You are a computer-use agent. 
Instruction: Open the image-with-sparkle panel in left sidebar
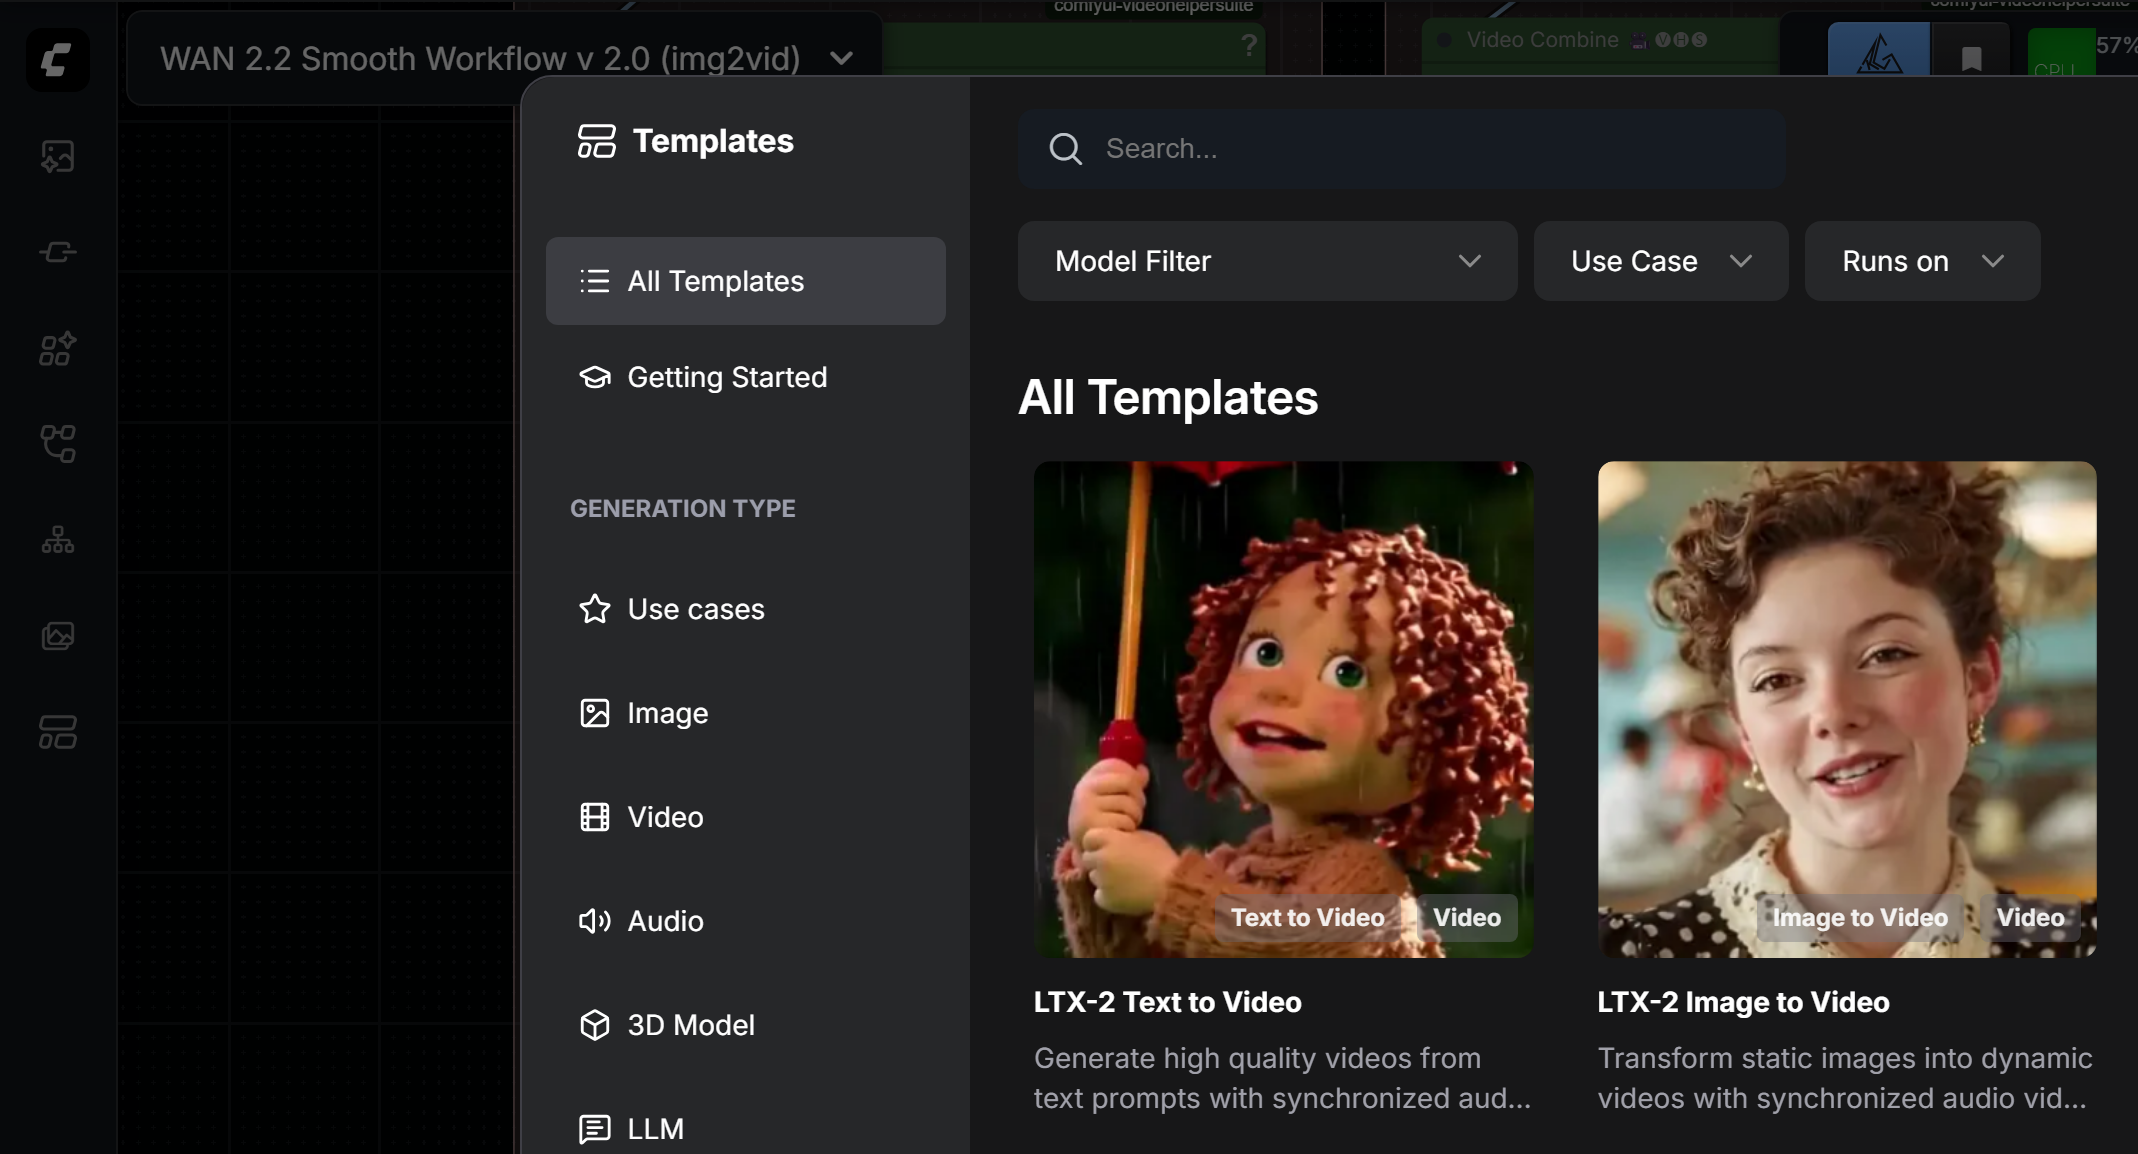[x=58, y=156]
